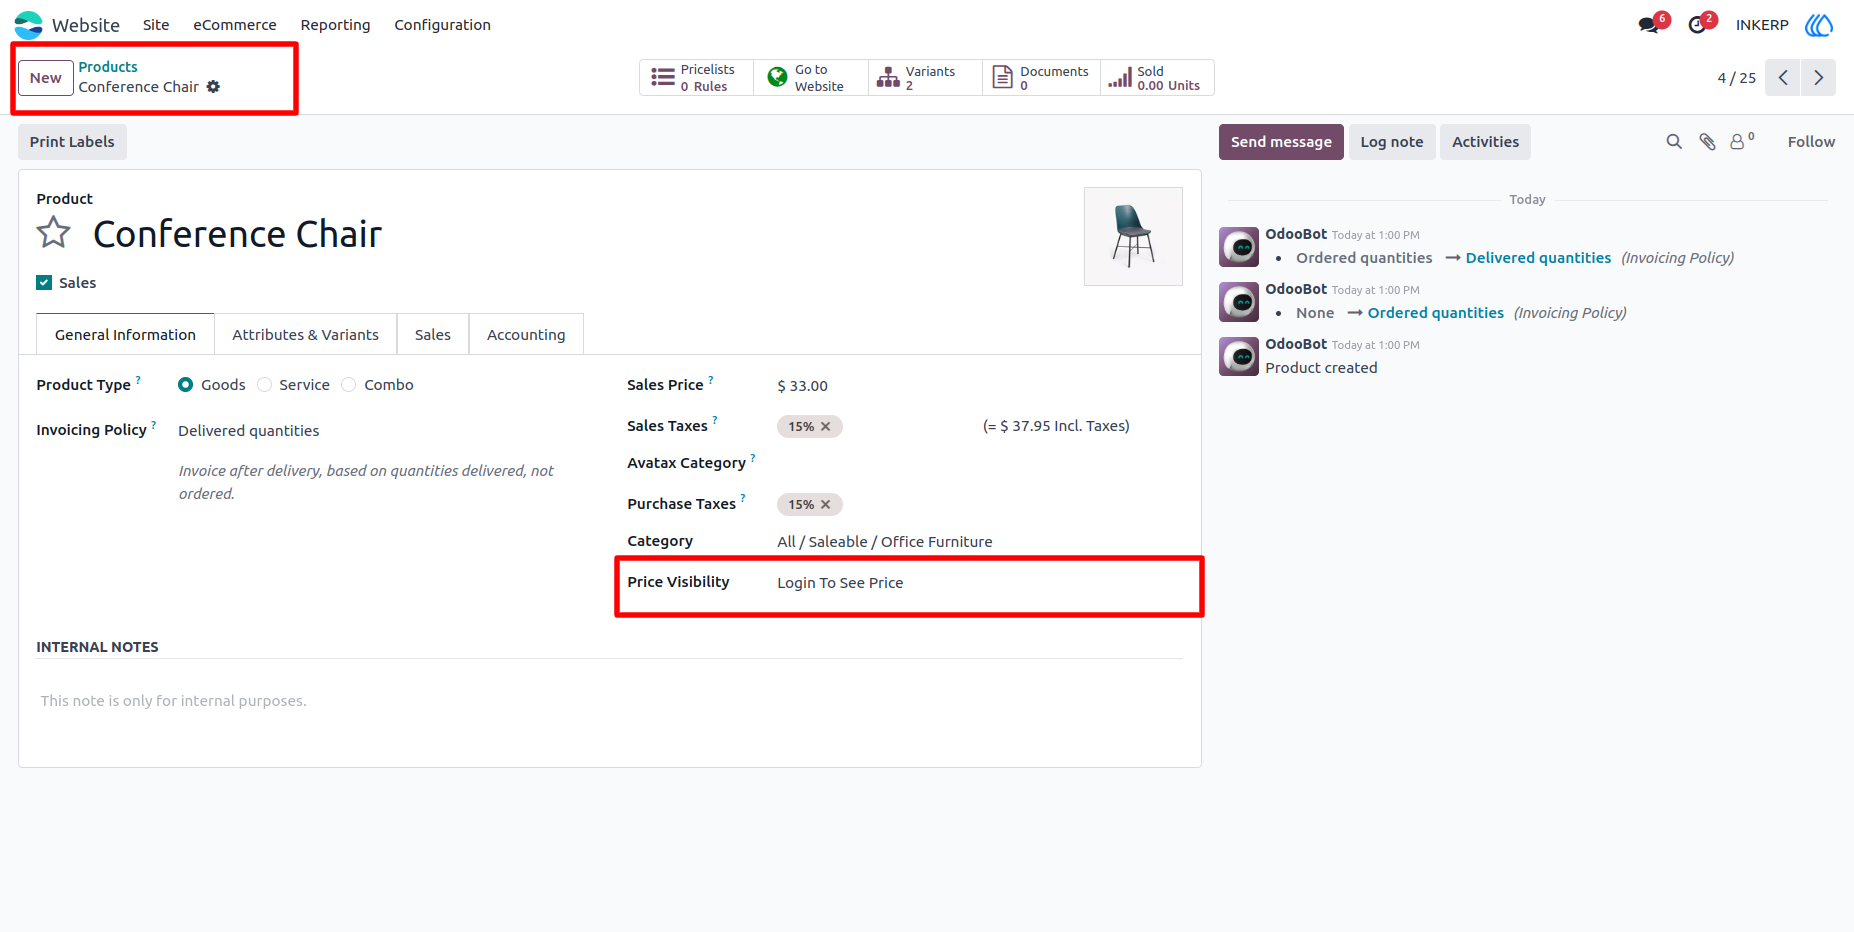Viewport: 1854px width, 932px height.
Task: Click Follow button
Action: [1811, 142]
